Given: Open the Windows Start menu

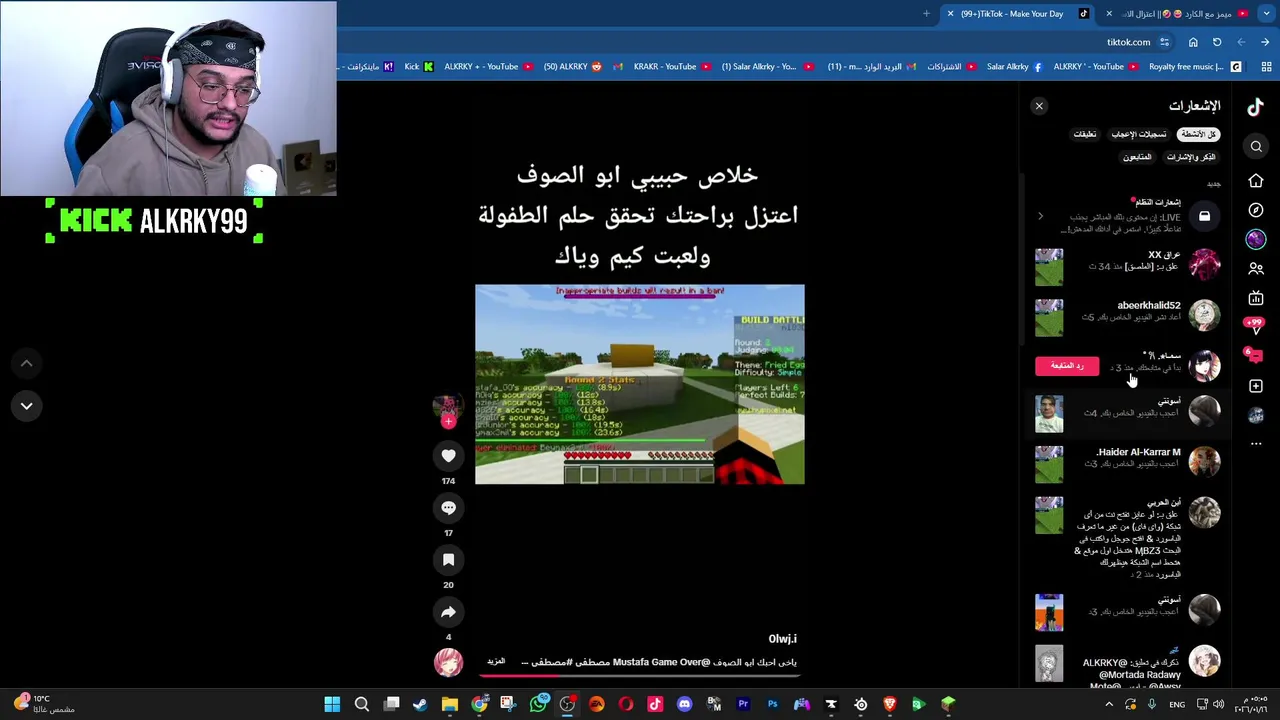Looking at the screenshot, I should (332, 705).
